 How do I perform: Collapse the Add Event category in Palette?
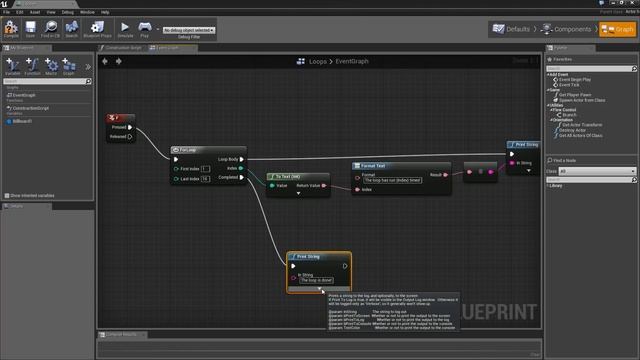click(548, 75)
